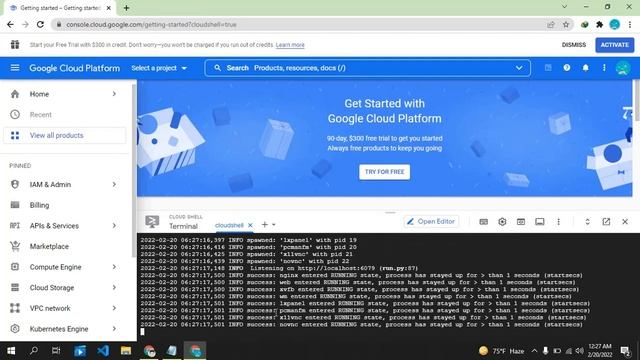Switch to the cloudshell terminal tab

click(x=229, y=225)
